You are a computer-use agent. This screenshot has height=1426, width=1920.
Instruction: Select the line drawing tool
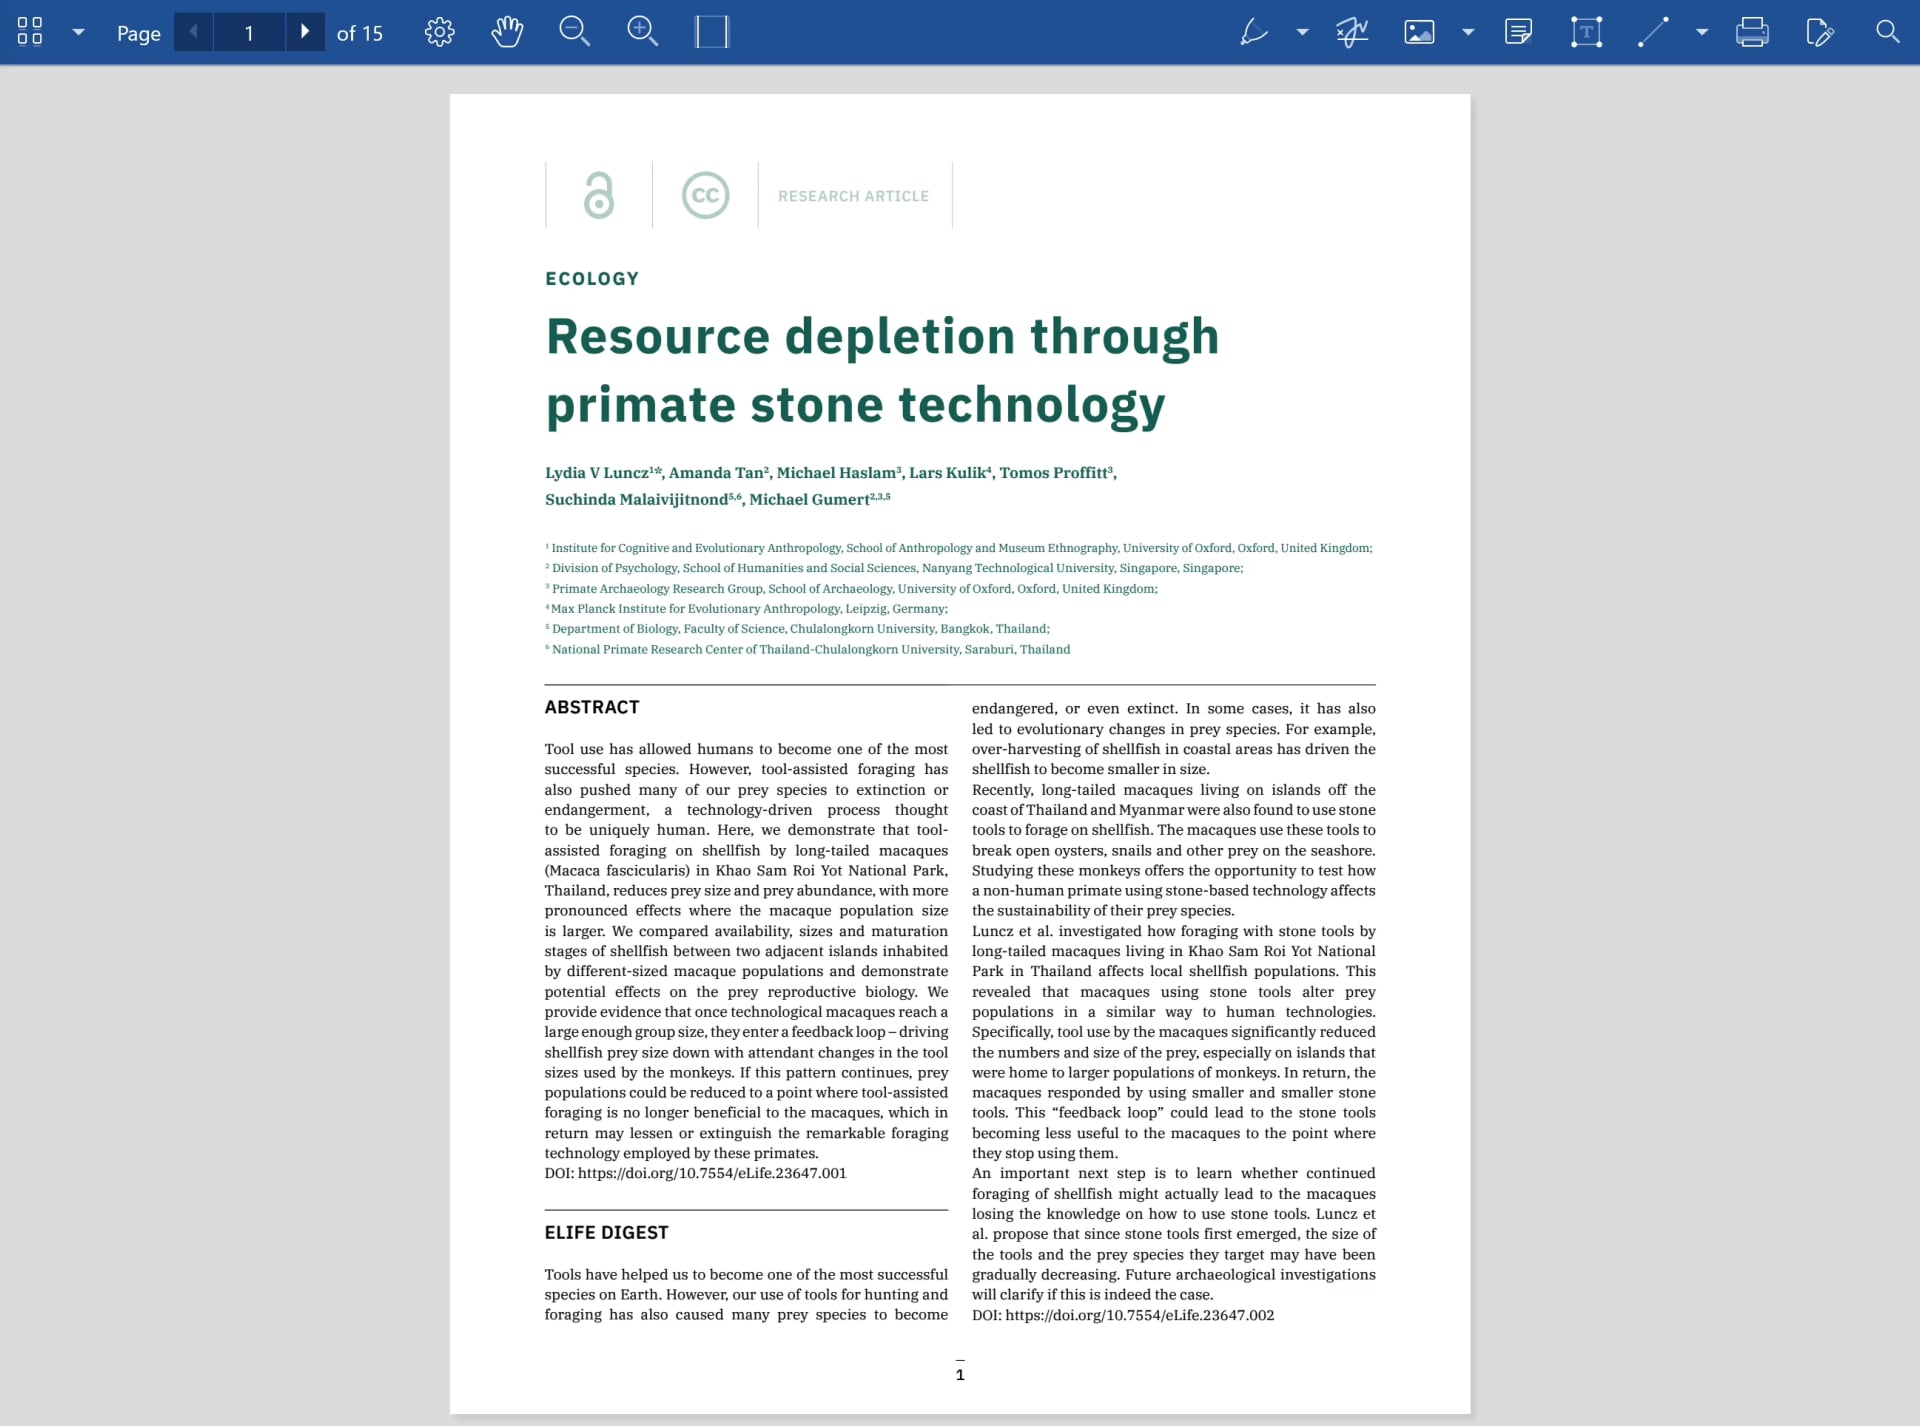(1653, 32)
